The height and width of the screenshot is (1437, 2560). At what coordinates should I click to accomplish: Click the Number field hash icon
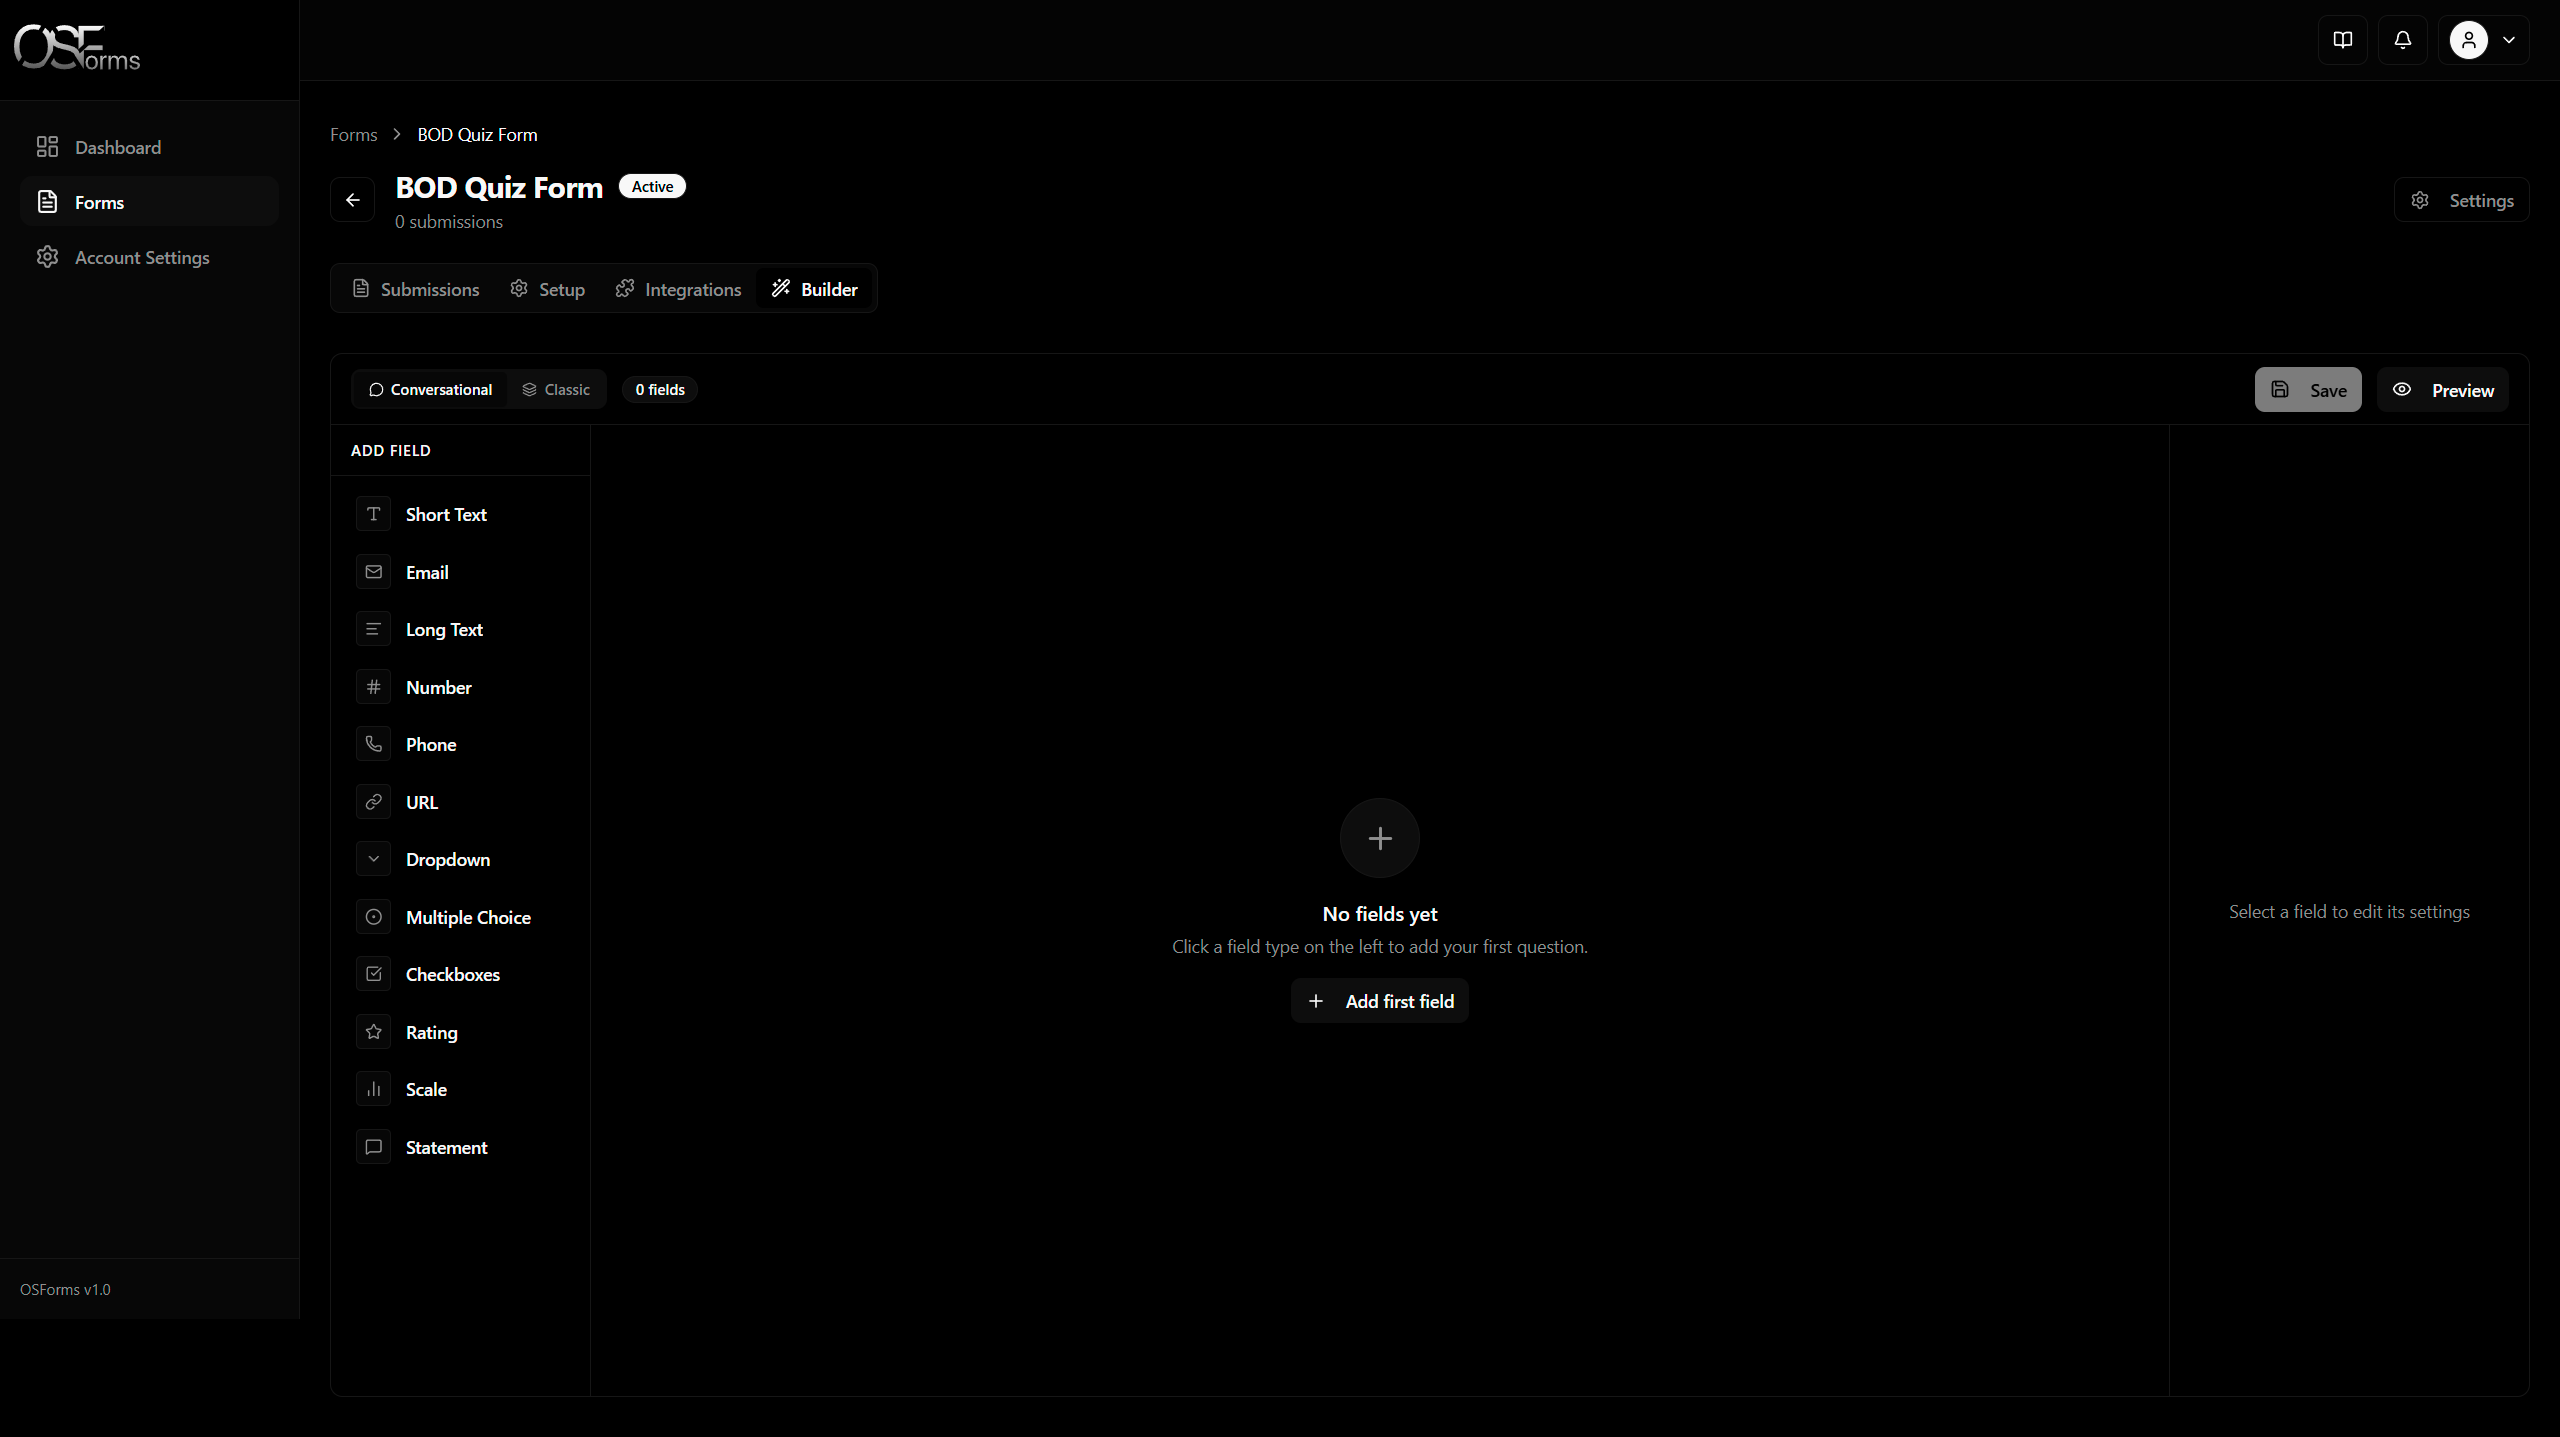(x=373, y=686)
